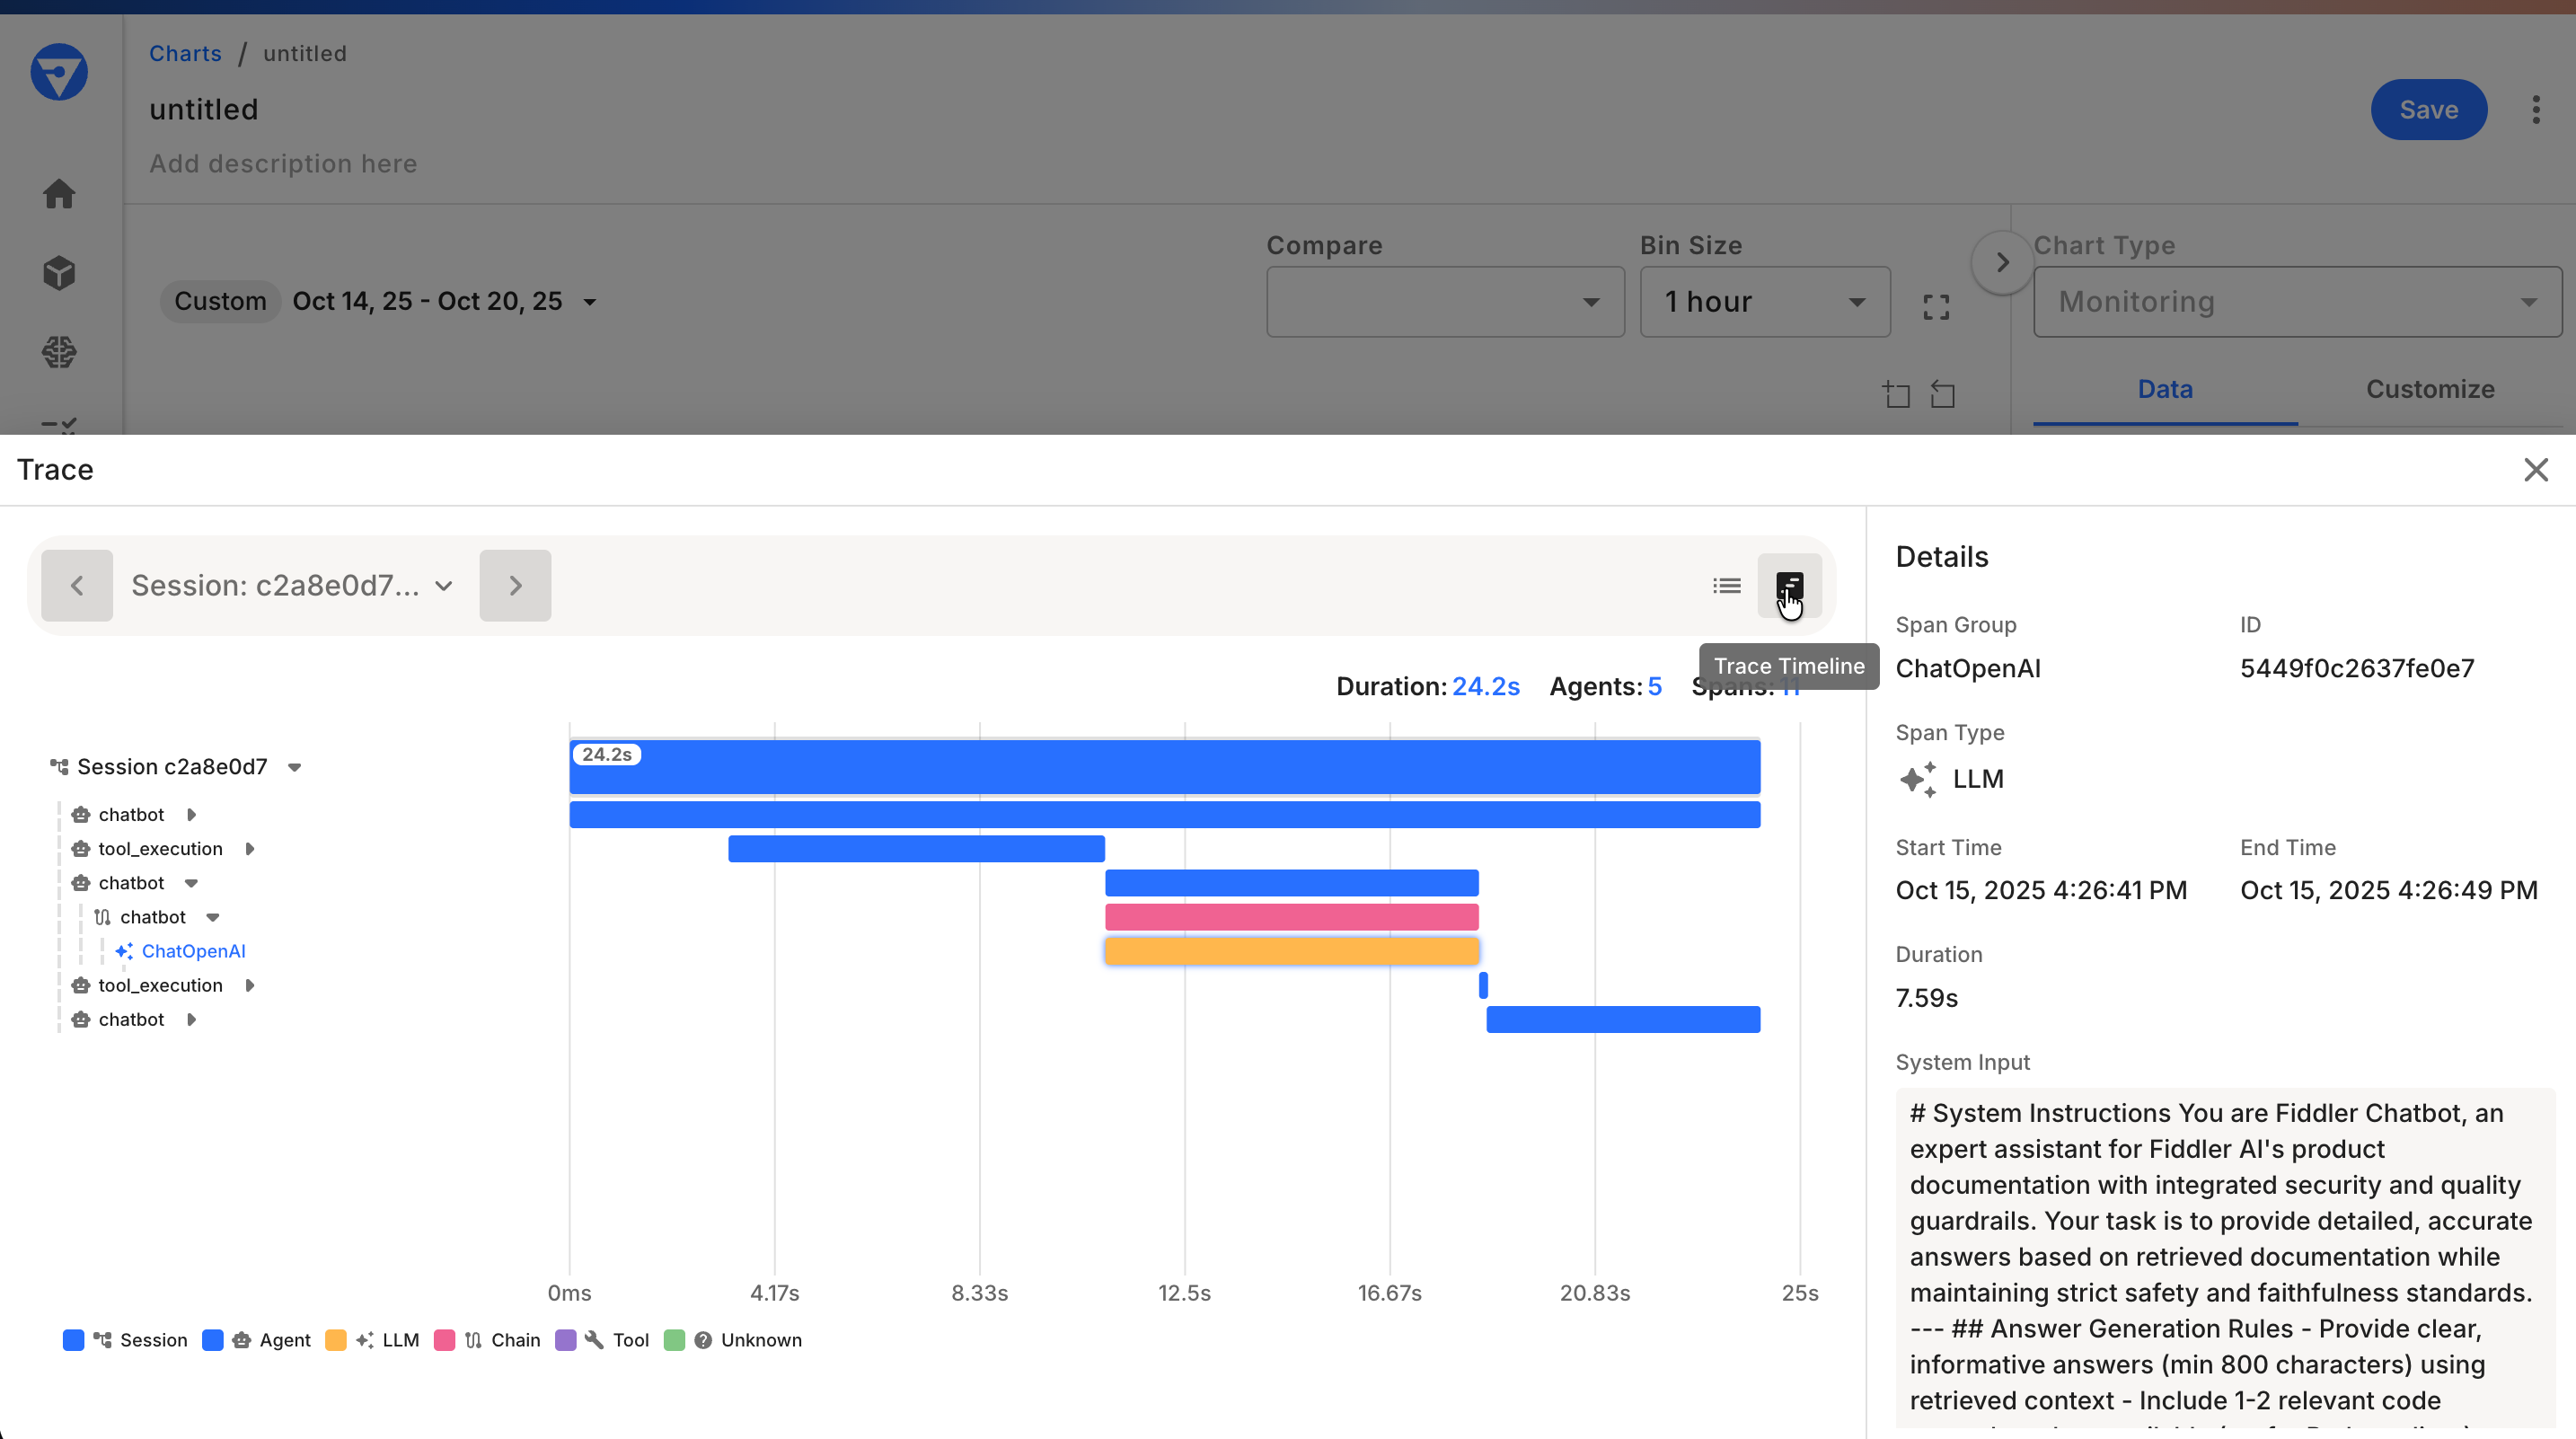Toggle the Session legend color marker

pyautogui.click(x=72, y=1340)
